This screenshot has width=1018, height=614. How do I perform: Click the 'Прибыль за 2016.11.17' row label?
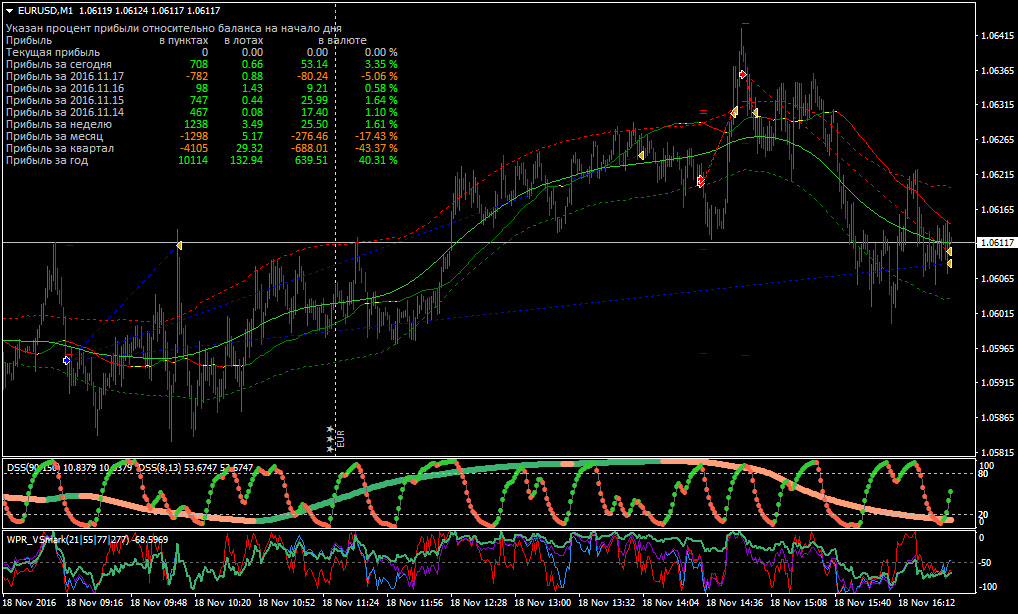tap(65, 76)
